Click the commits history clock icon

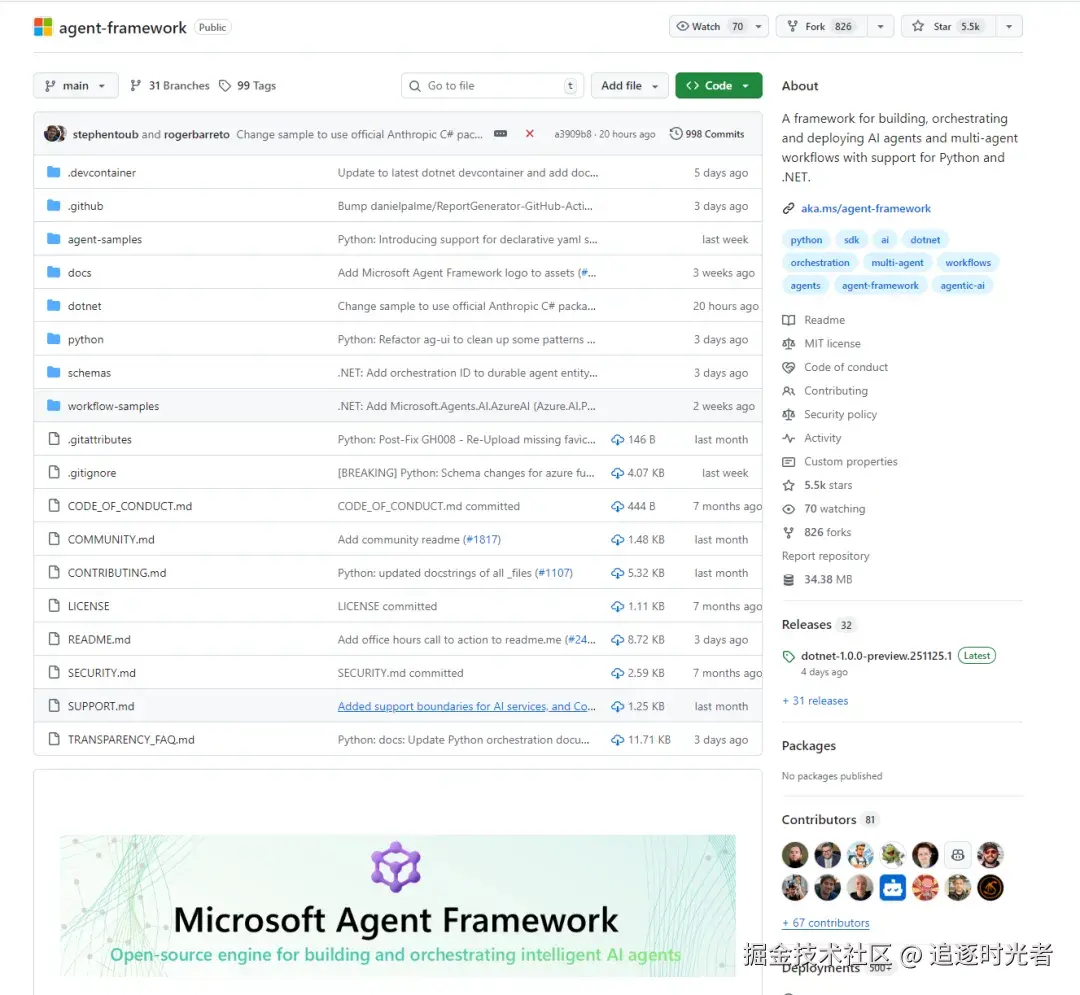(676, 134)
